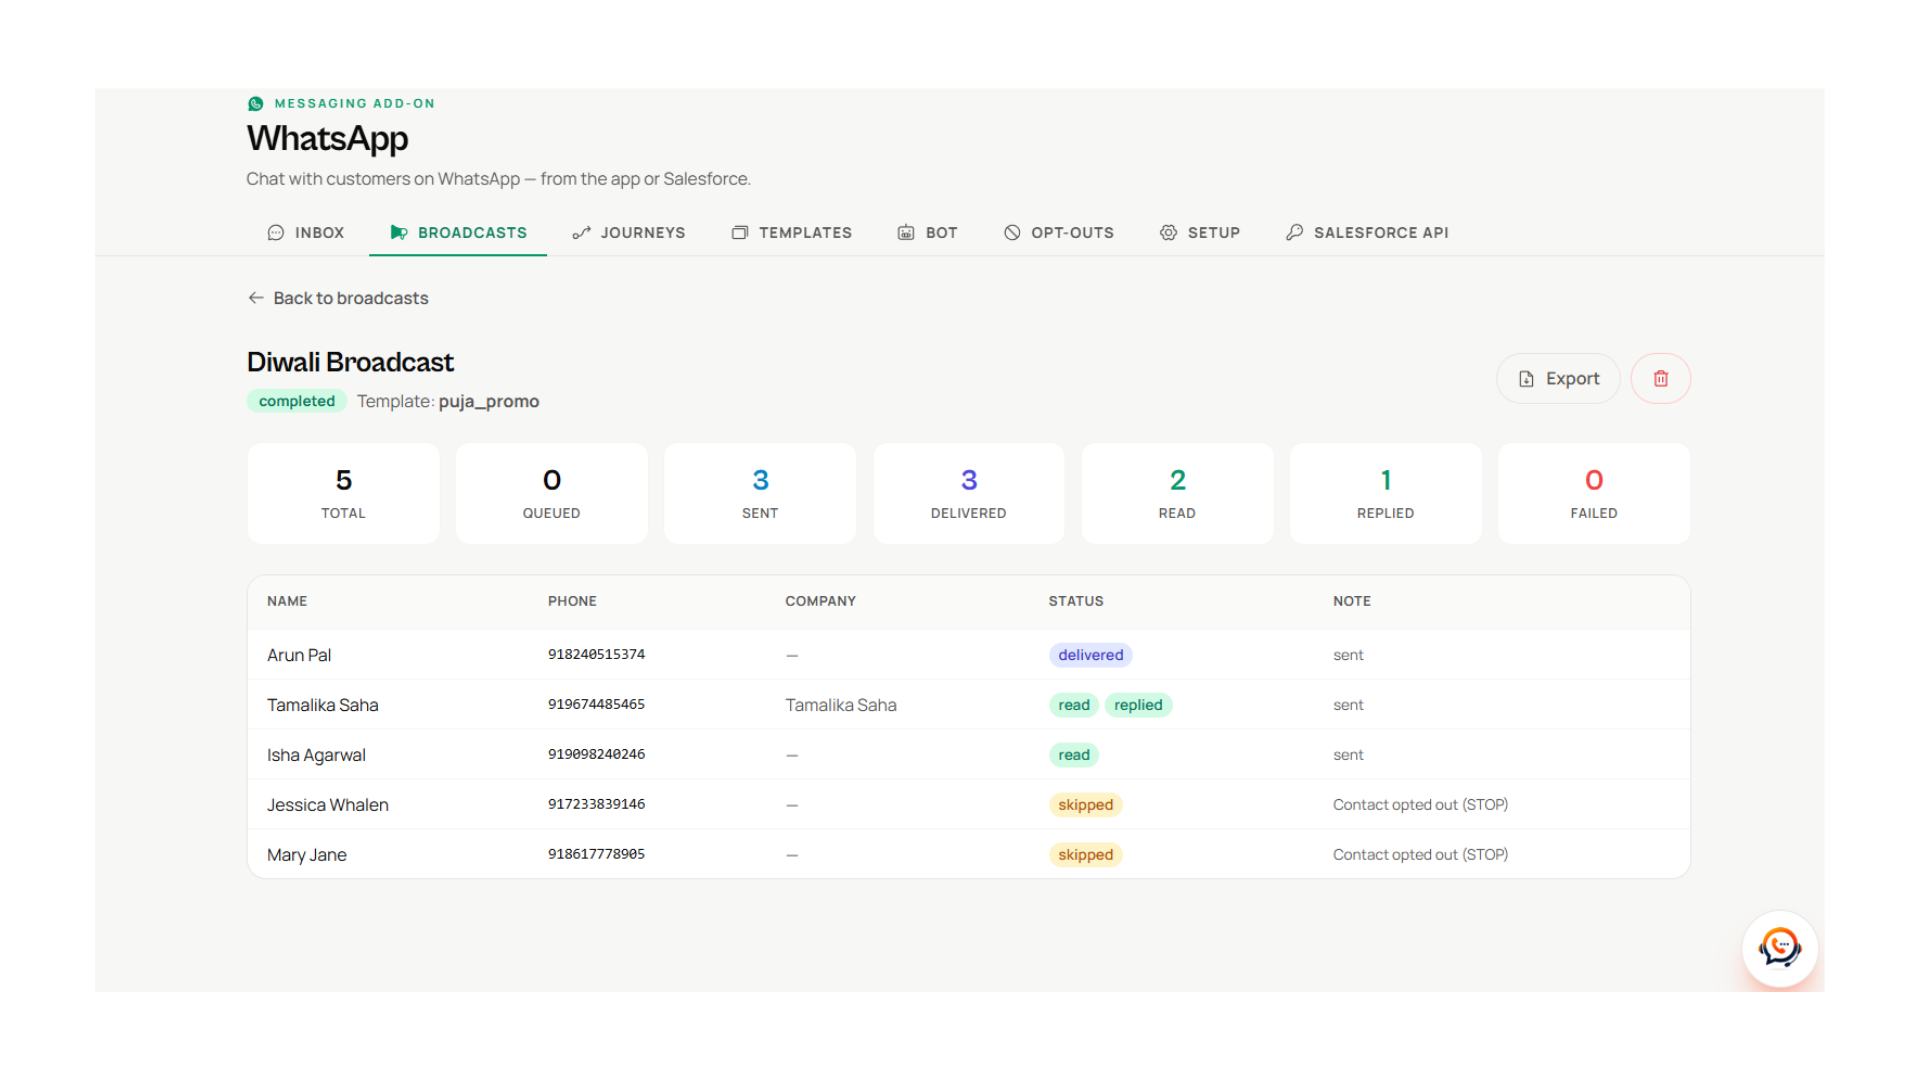The height and width of the screenshot is (1080, 1920).
Task: Open the Templates tab
Action: [x=791, y=232]
